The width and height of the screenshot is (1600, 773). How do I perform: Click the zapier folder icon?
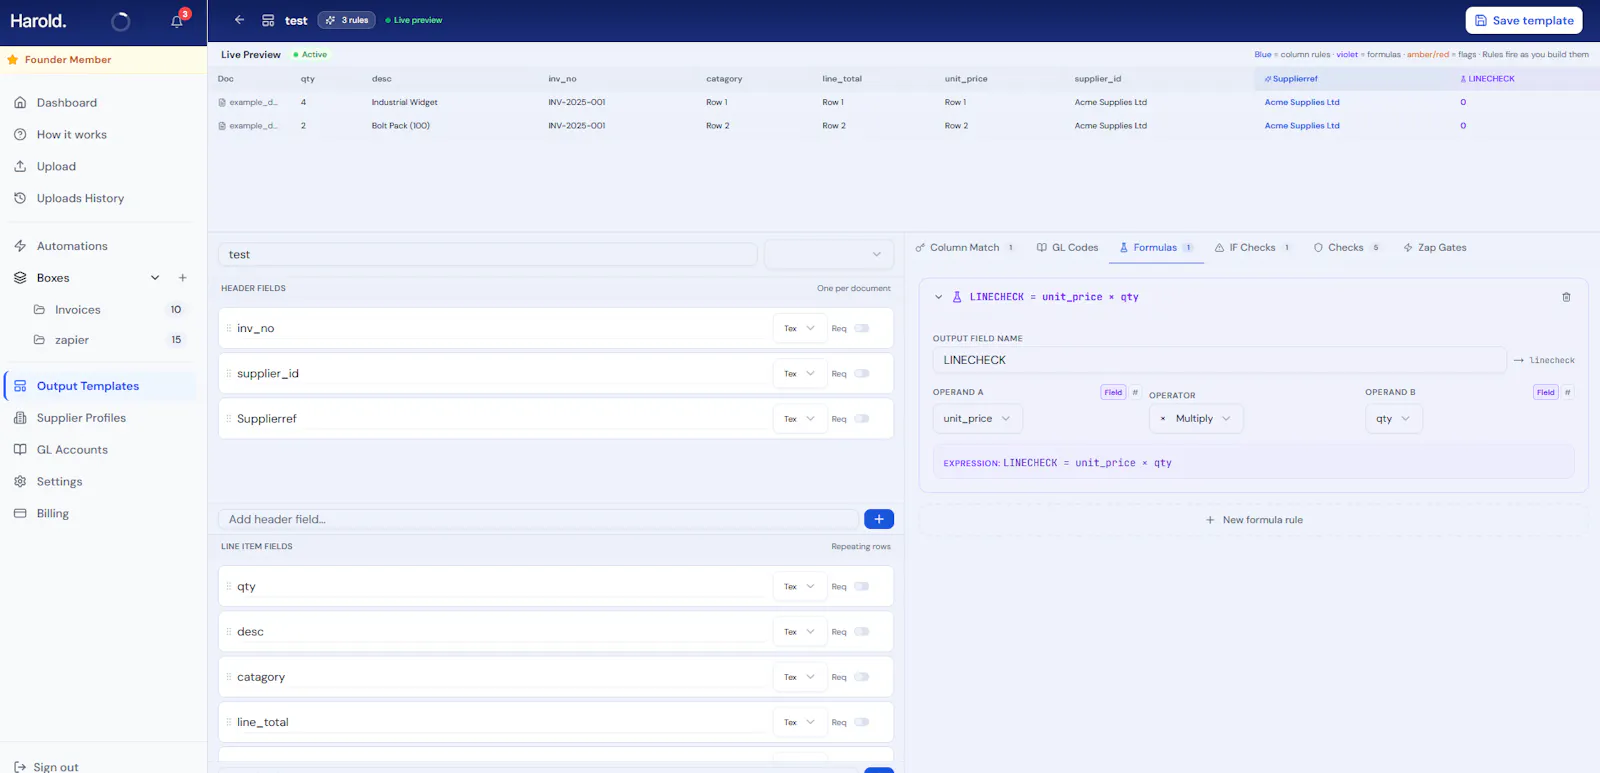[39, 340]
